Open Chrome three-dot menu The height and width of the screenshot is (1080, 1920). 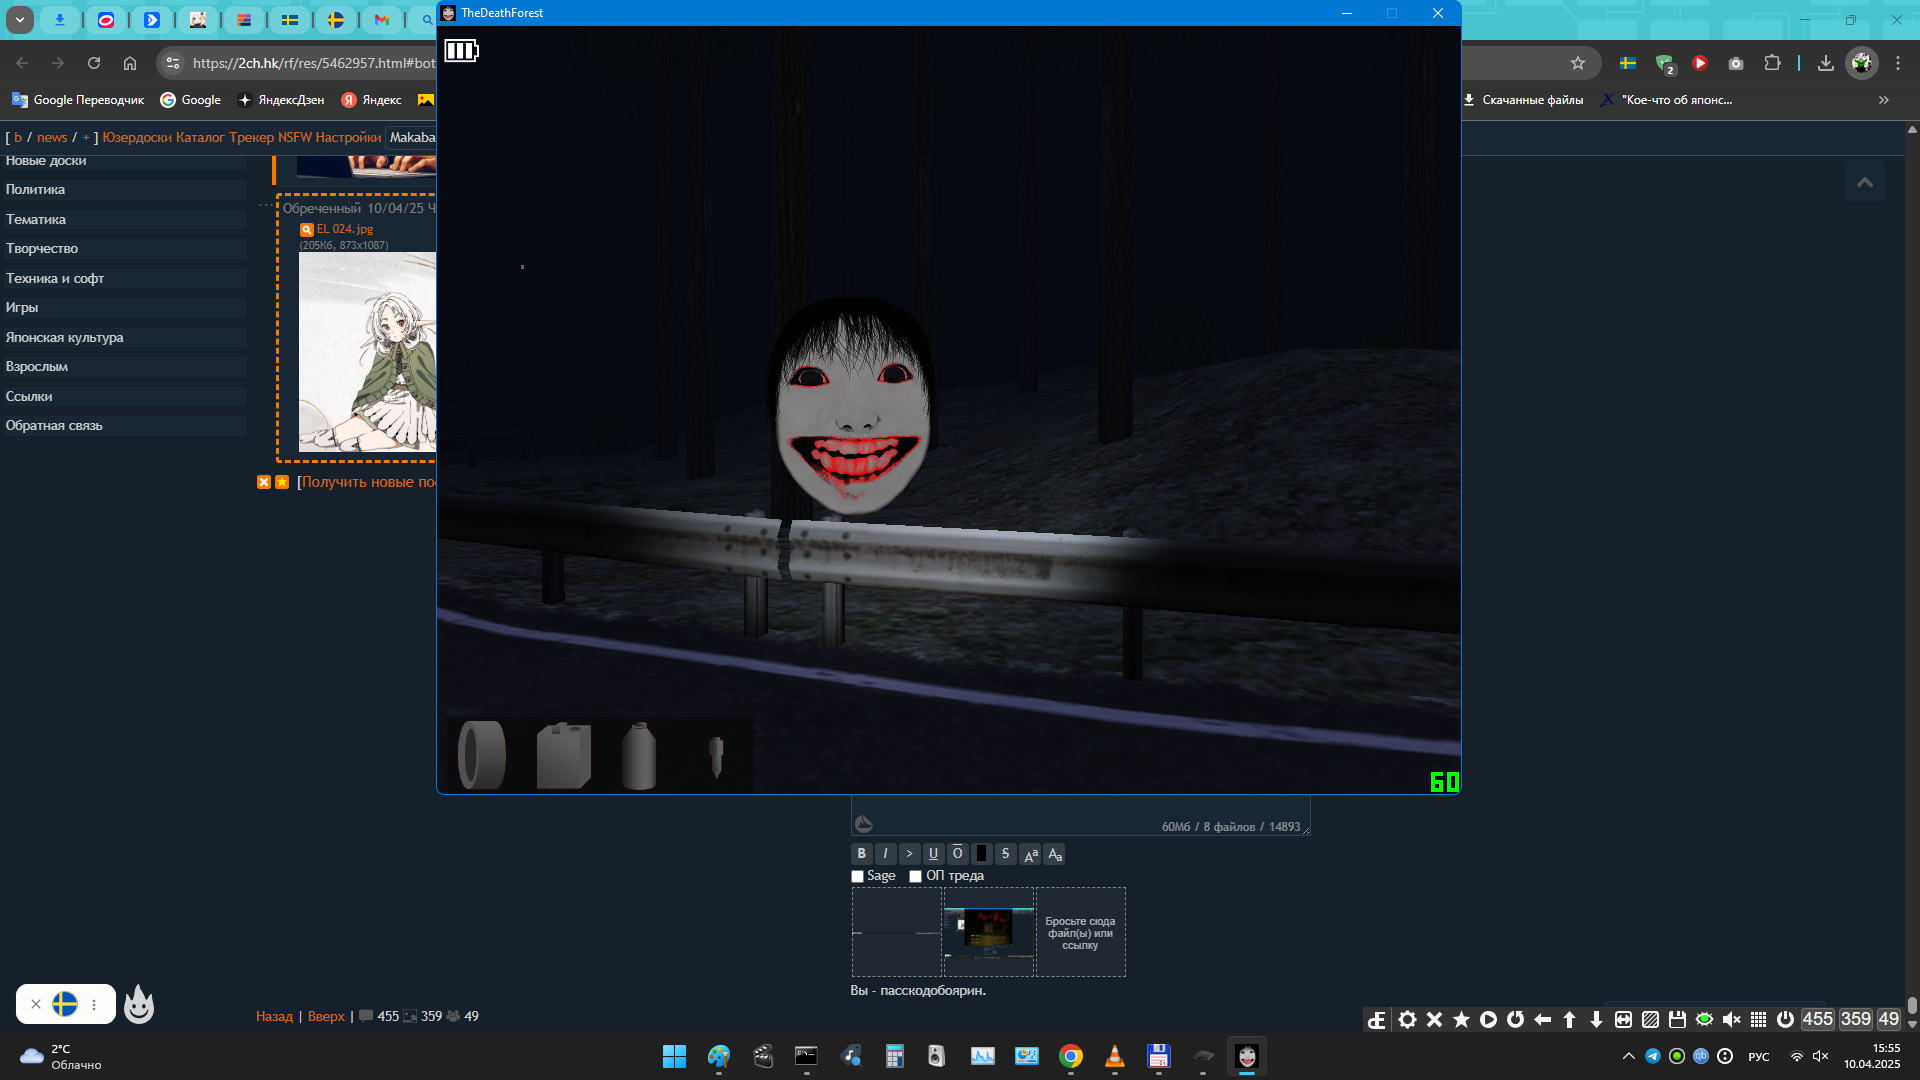tap(1898, 63)
